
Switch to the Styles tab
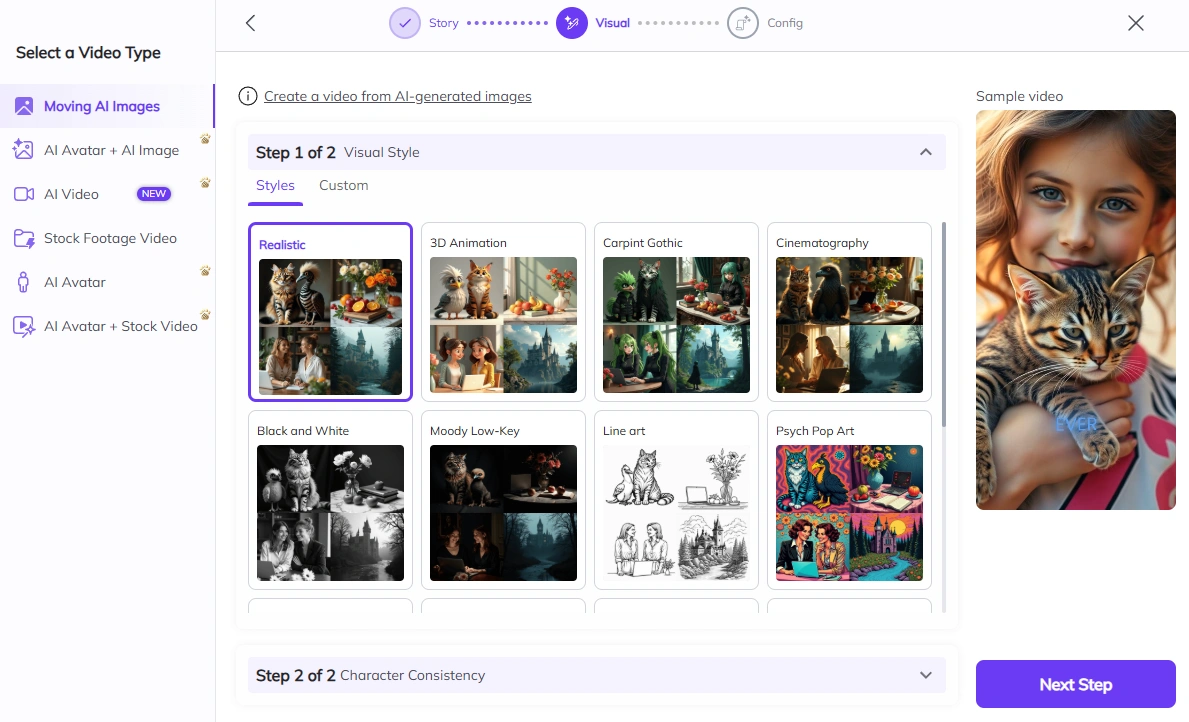pos(275,186)
